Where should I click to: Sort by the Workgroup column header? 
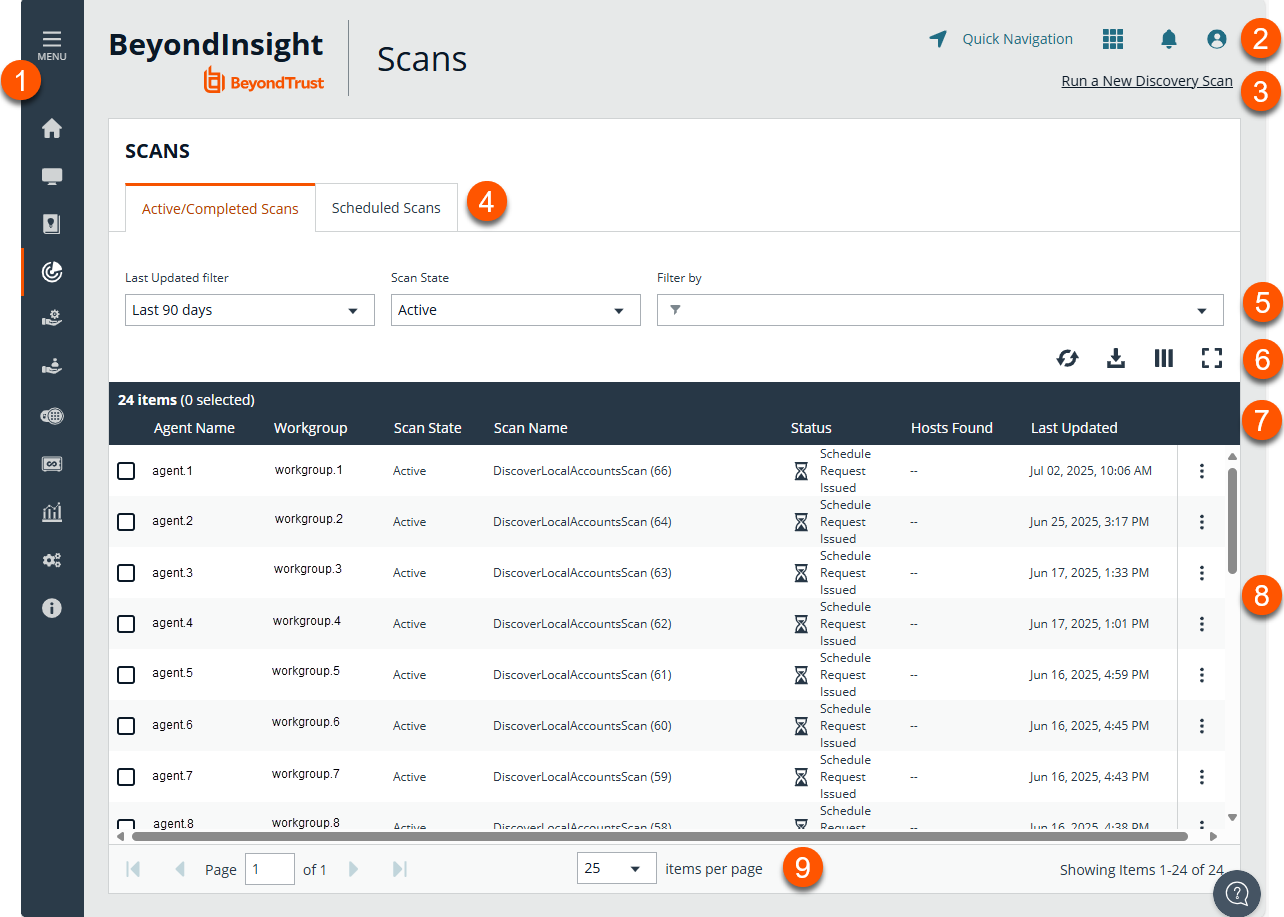pyautogui.click(x=310, y=428)
